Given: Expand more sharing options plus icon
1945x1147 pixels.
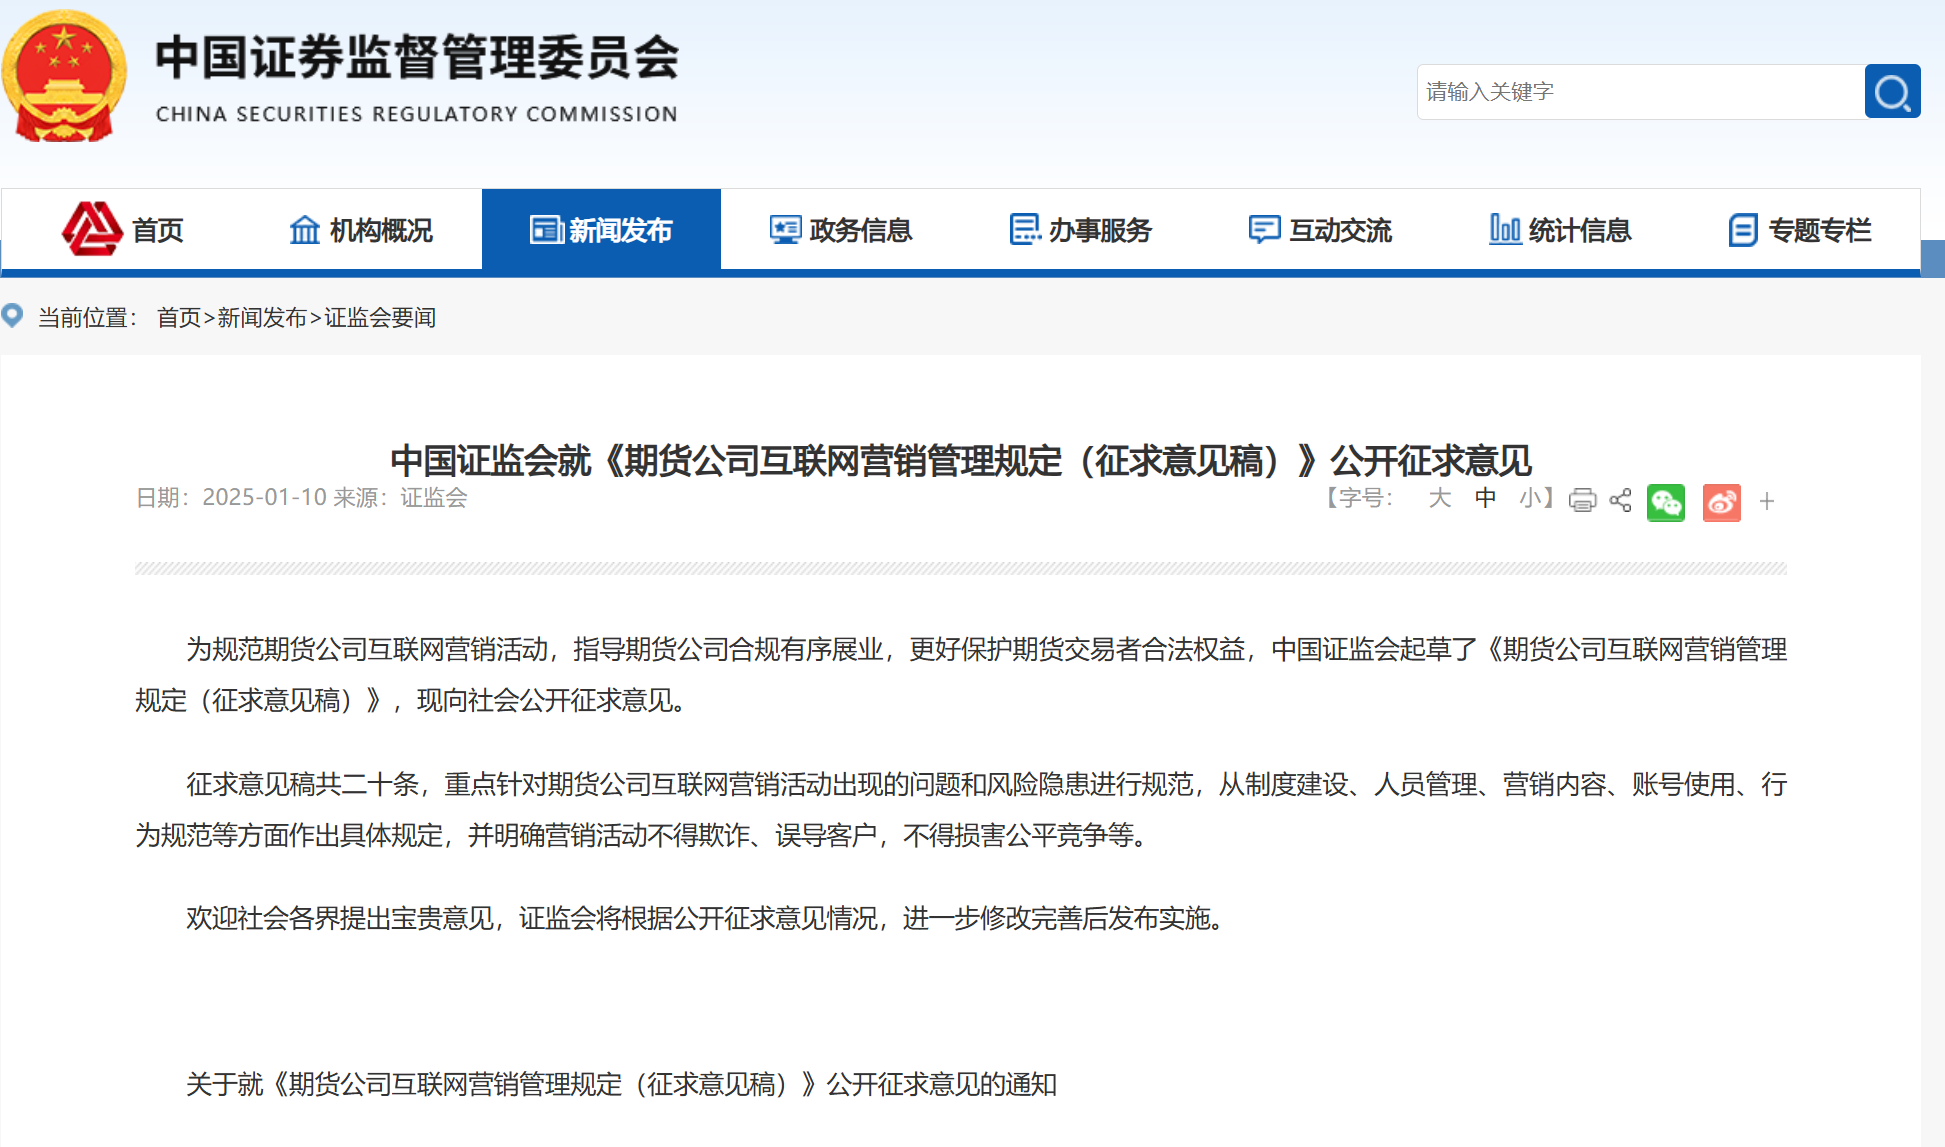Looking at the screenshot, I should (x=1767, y=502).
